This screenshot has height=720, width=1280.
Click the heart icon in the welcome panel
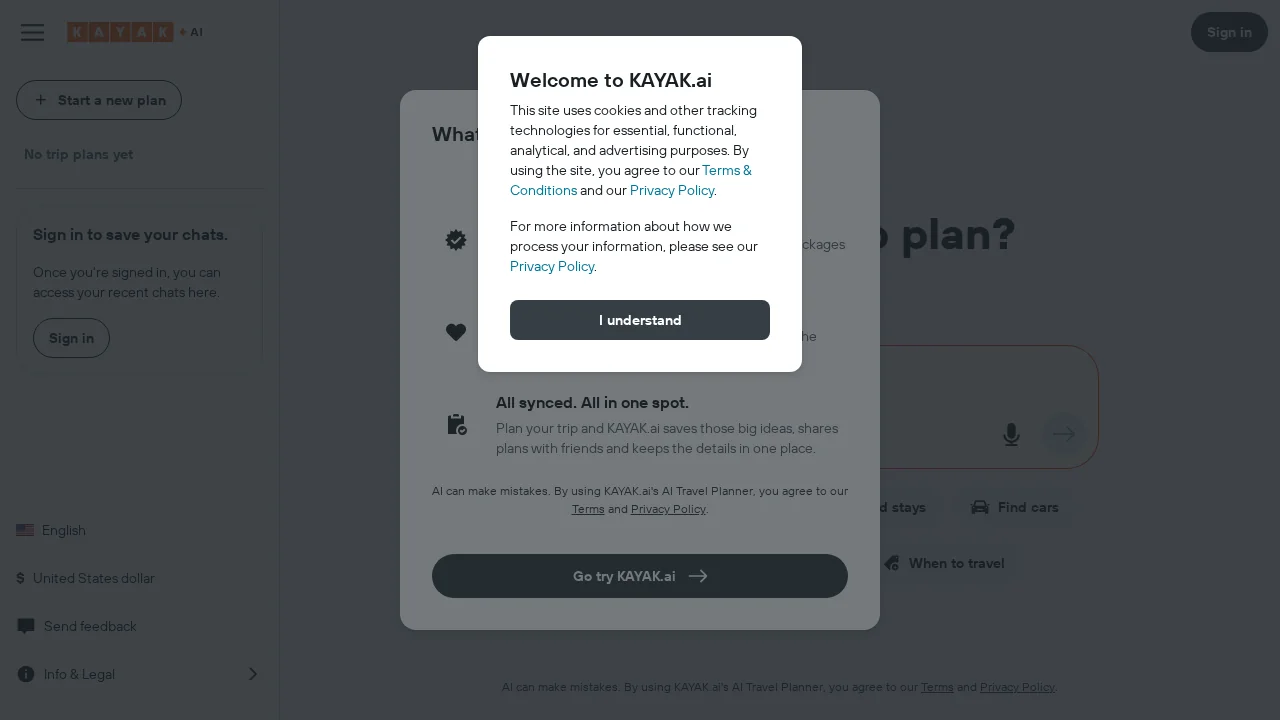point(456,332)
